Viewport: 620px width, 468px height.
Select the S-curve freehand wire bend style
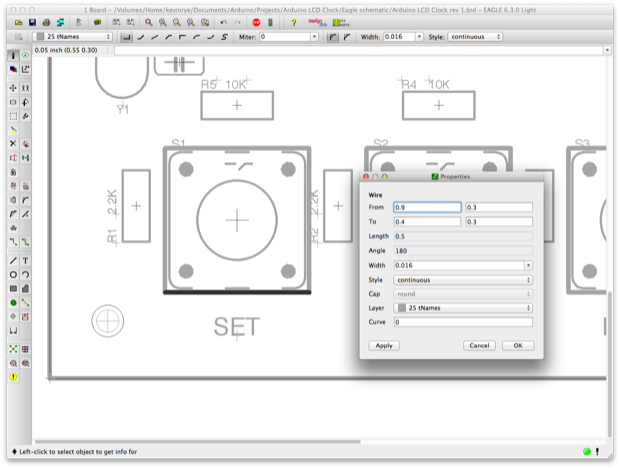click(224, 37)
